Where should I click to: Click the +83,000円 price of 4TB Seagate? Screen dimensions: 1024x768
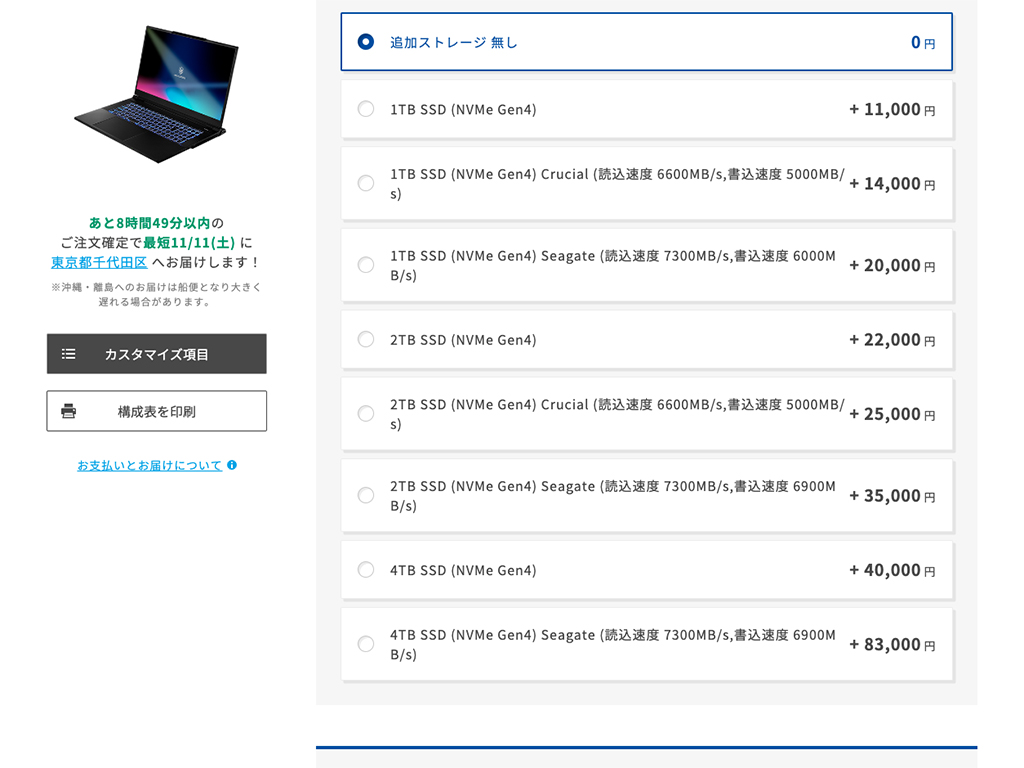coord(892,645)
